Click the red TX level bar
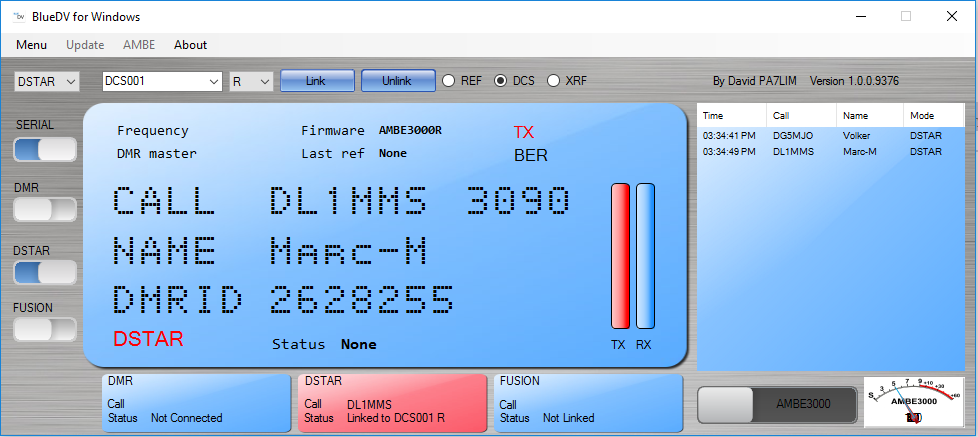Screen dimensions: 978x437 click(621, 256)
